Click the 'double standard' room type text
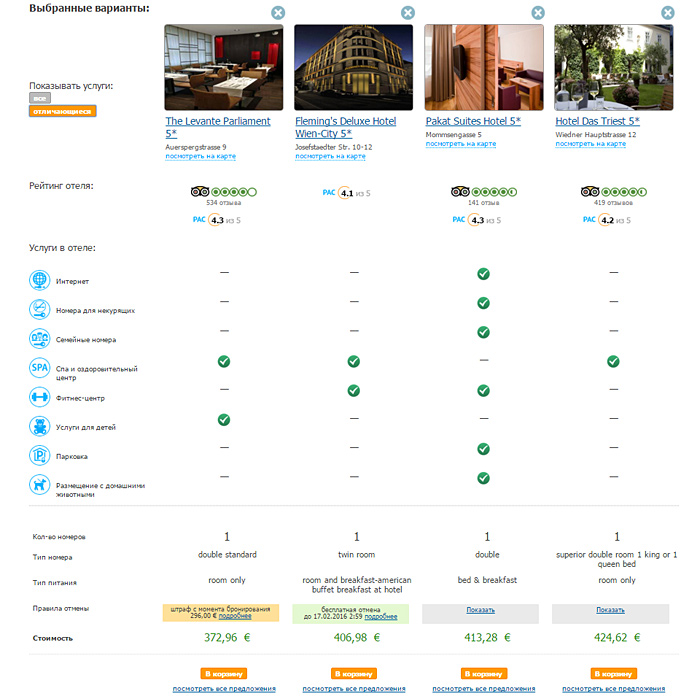 point(227,554)
